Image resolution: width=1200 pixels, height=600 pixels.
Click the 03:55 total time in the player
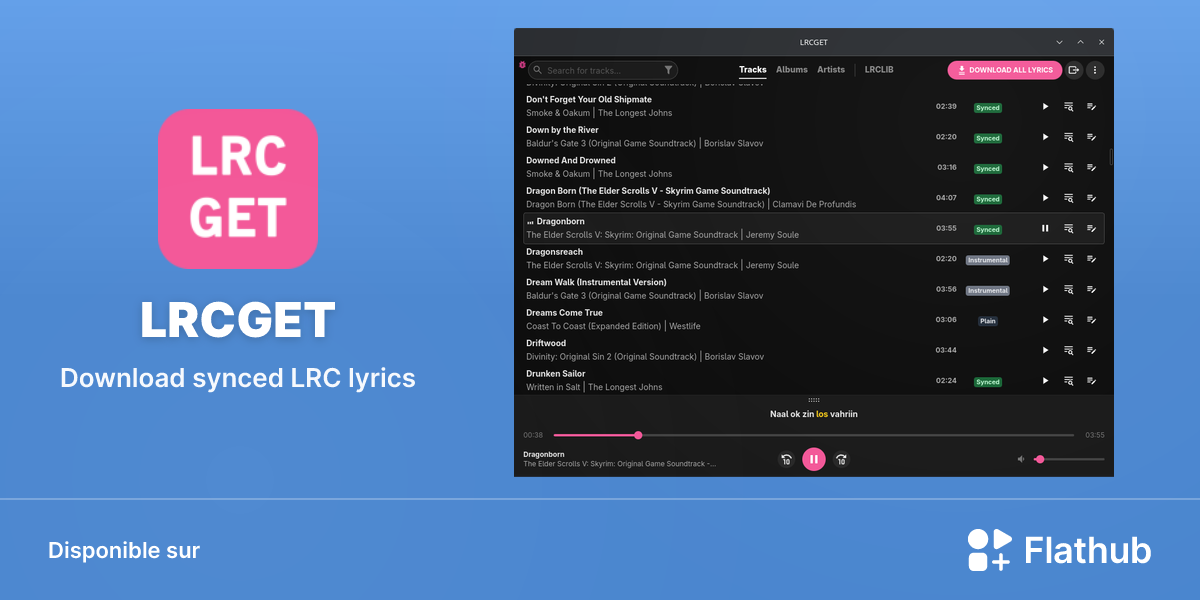tap(1095, 435)
